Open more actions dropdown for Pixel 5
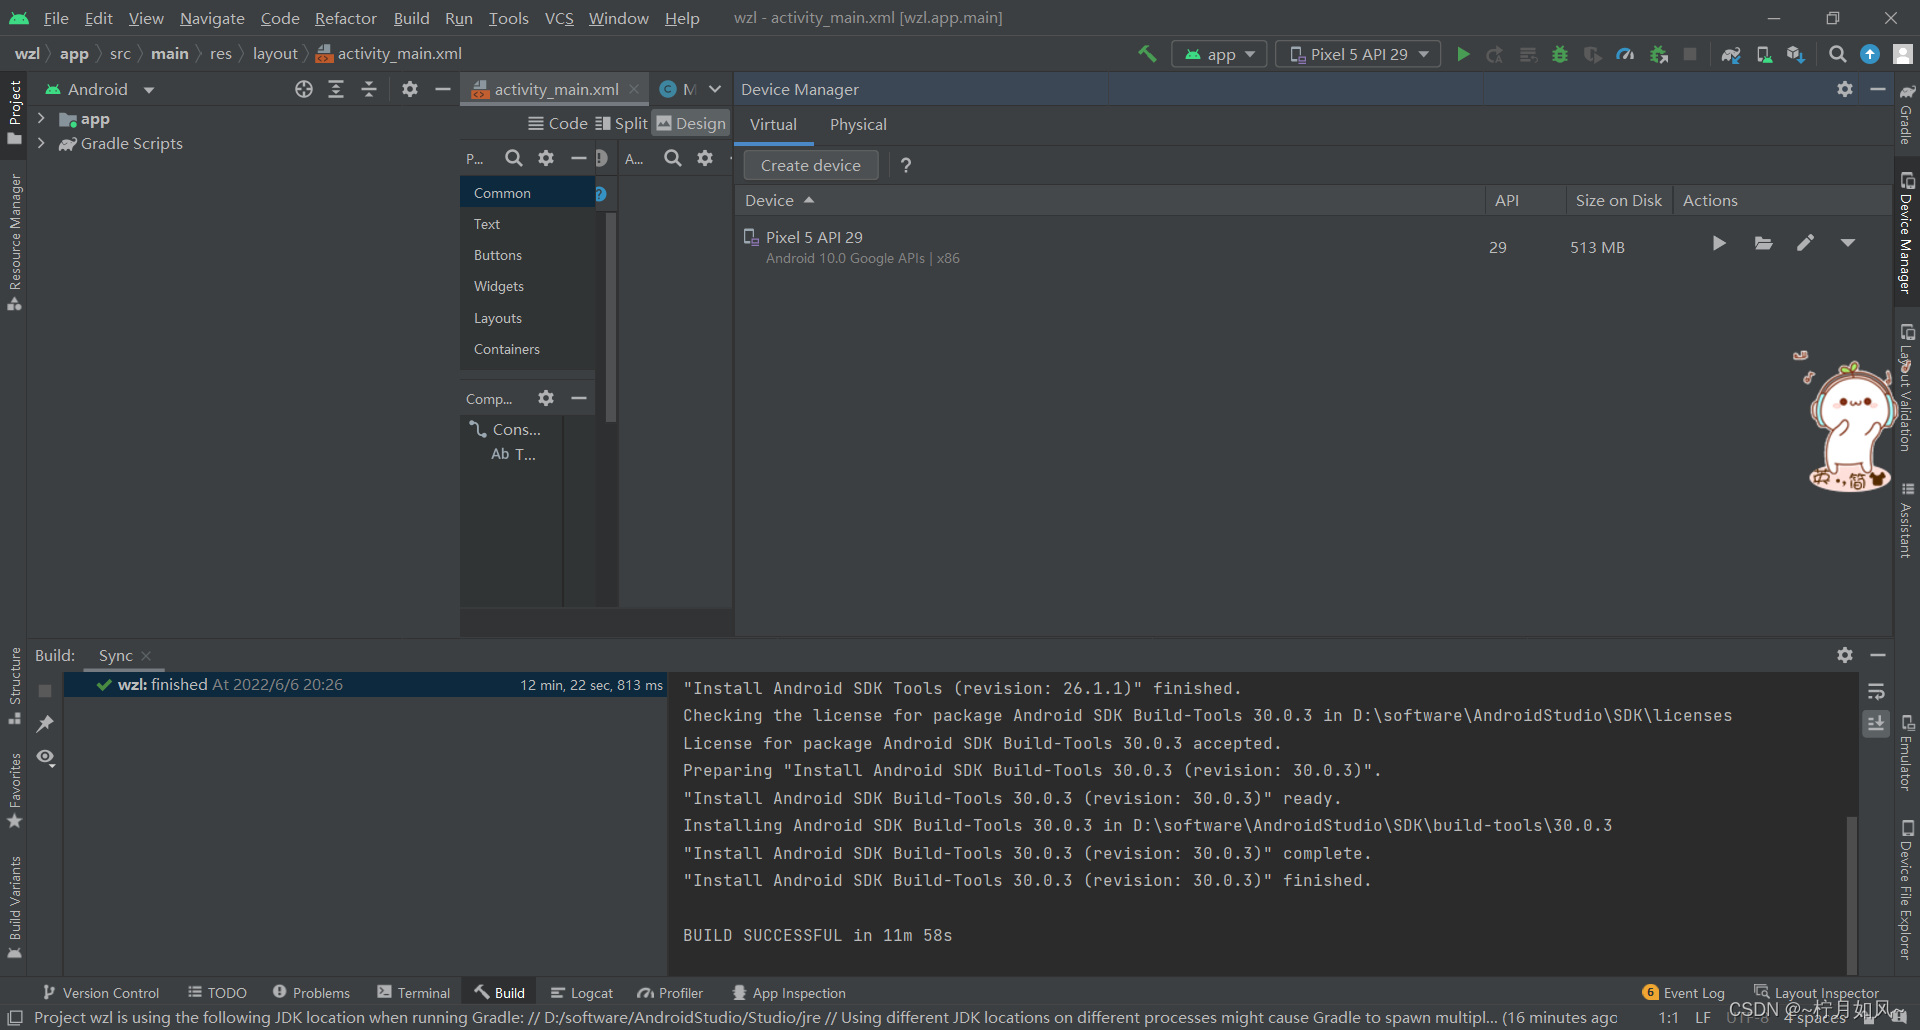The image size is (1920, 1030). pos(1848,243)
